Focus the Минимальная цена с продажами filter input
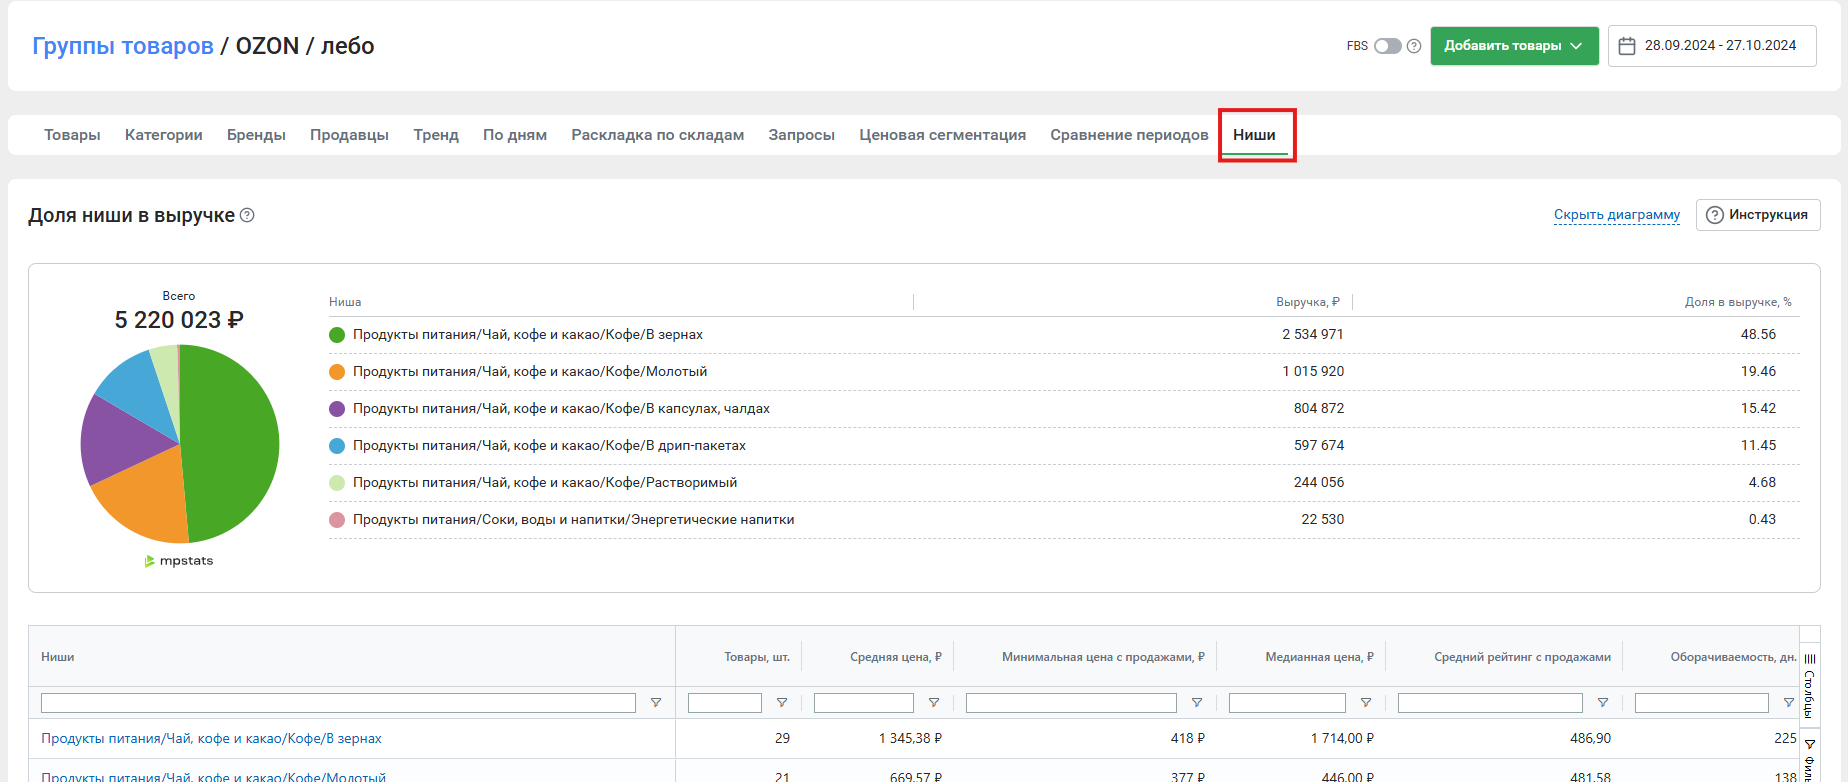 (1071, 703)
